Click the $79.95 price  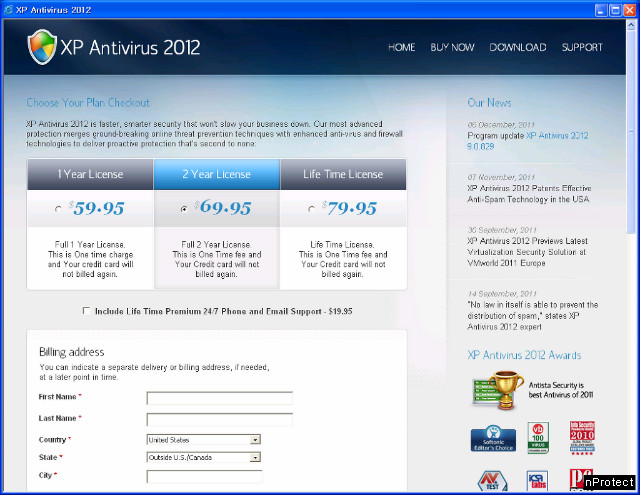pos(349,208)
